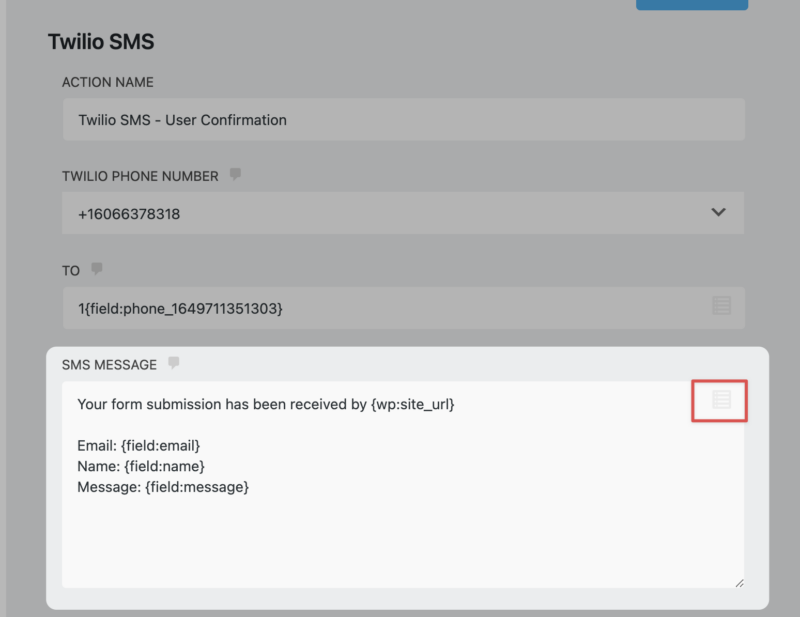Screen dimensions: 800x617
Task: Click the resize grip of the message box
Action: coord(740,581)
